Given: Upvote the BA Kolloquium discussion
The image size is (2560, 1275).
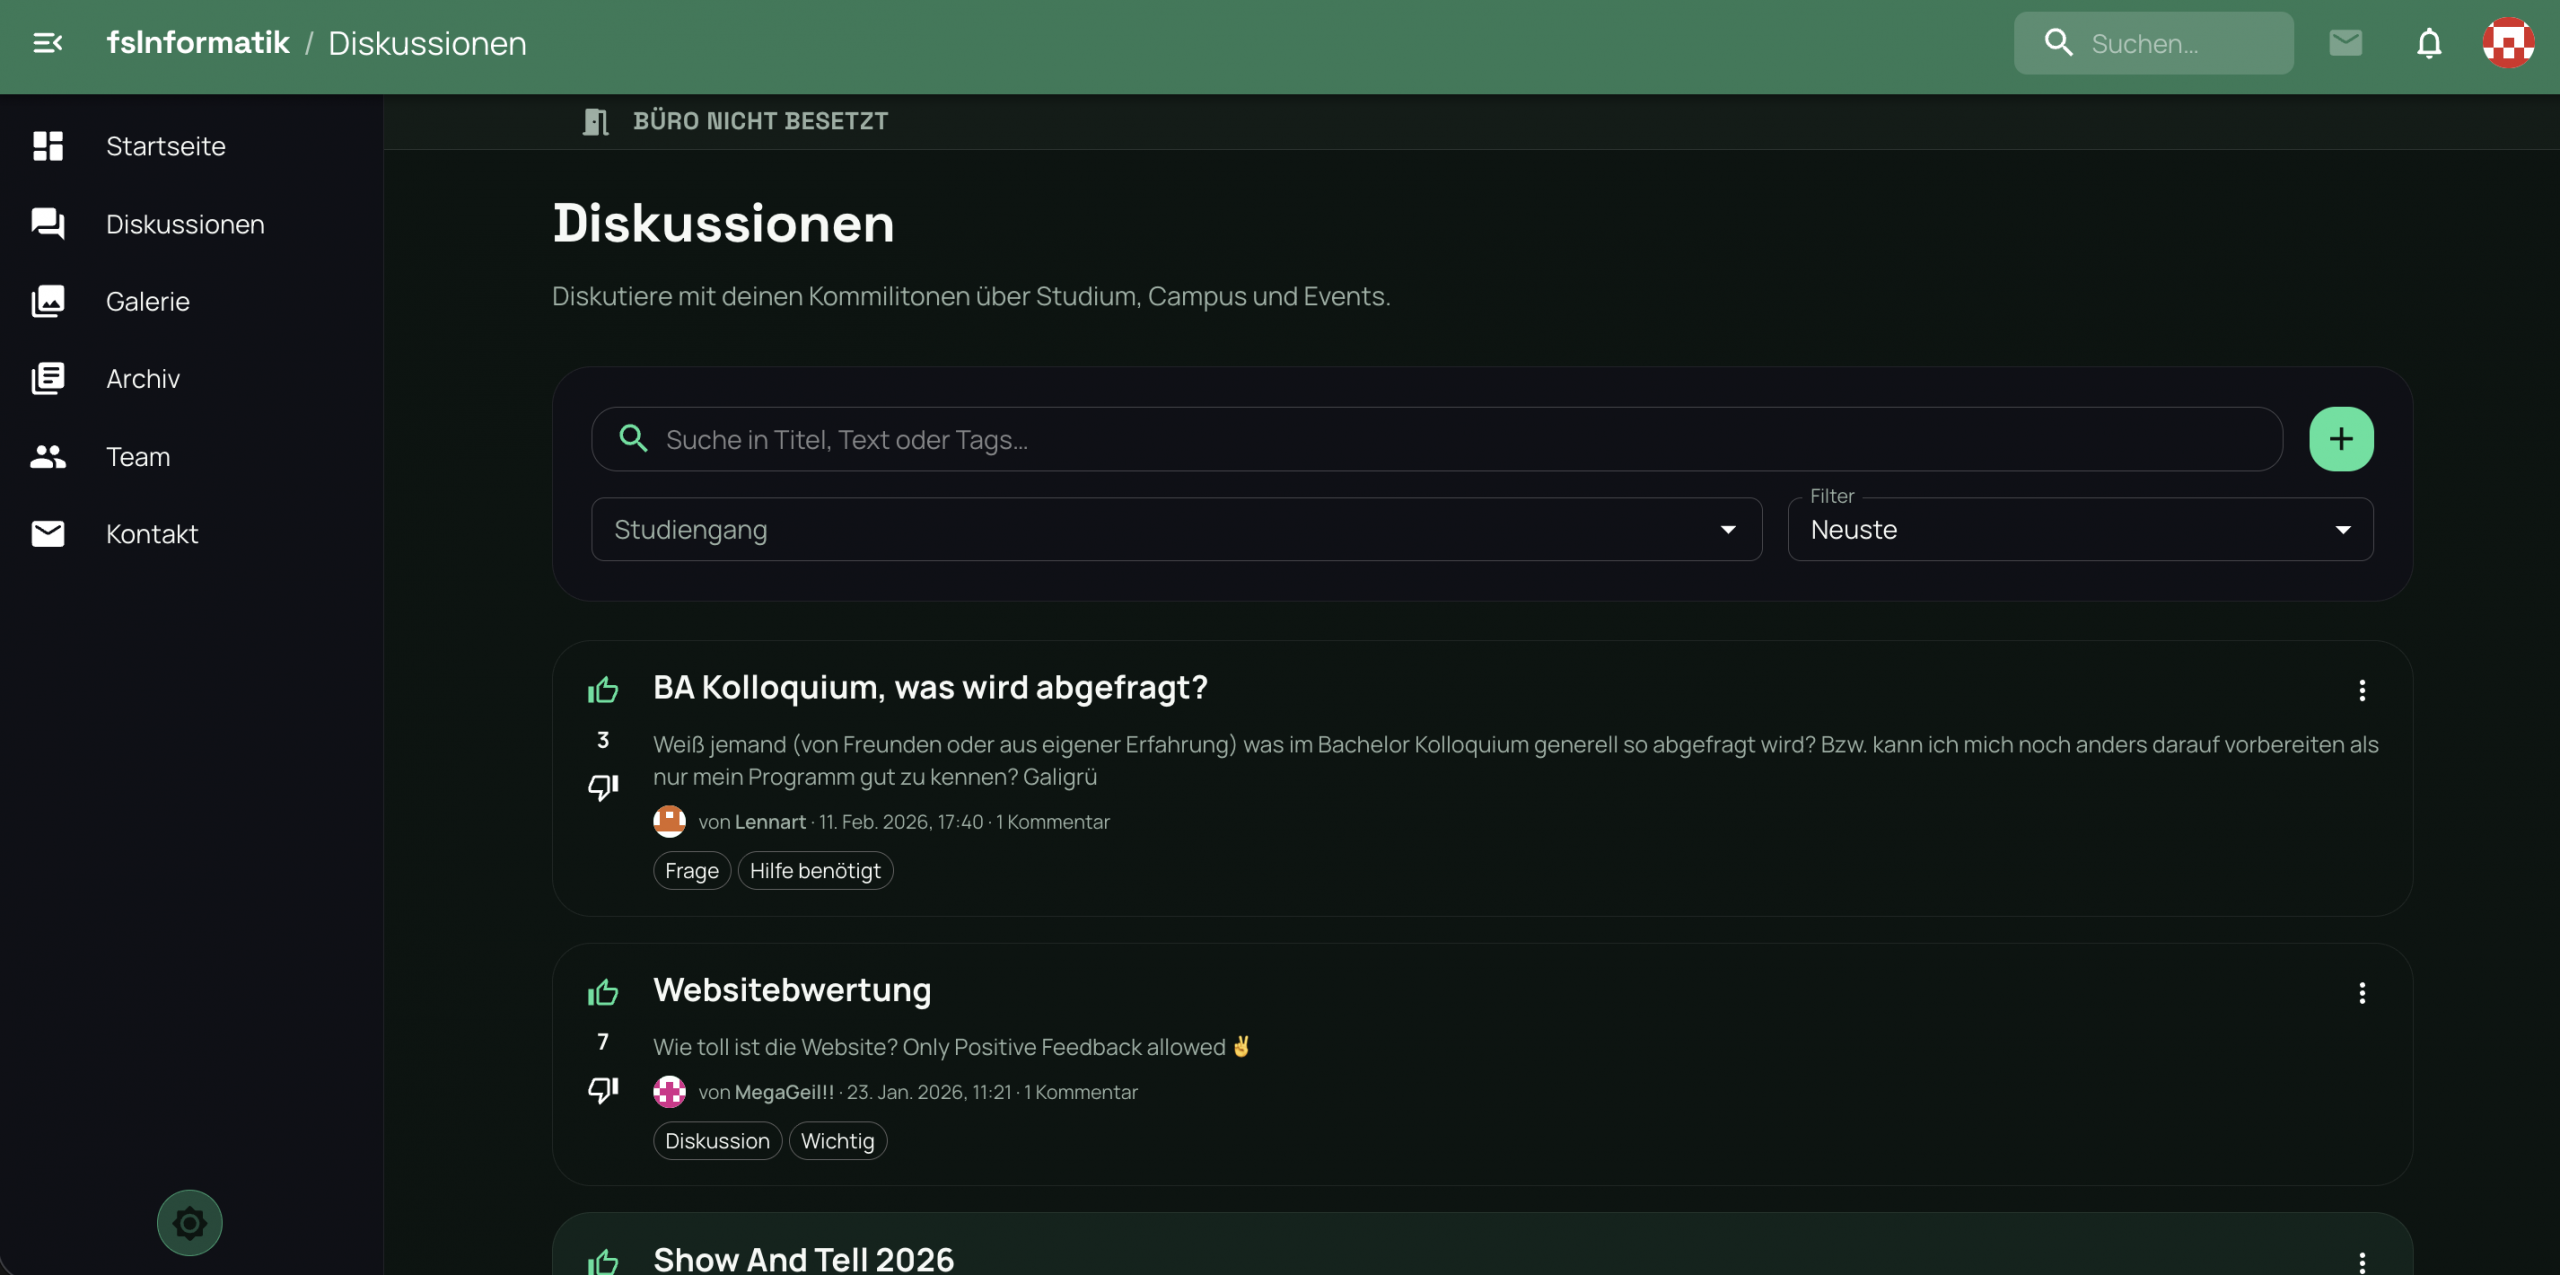Looking at the screenshot, I should point(603,690).
